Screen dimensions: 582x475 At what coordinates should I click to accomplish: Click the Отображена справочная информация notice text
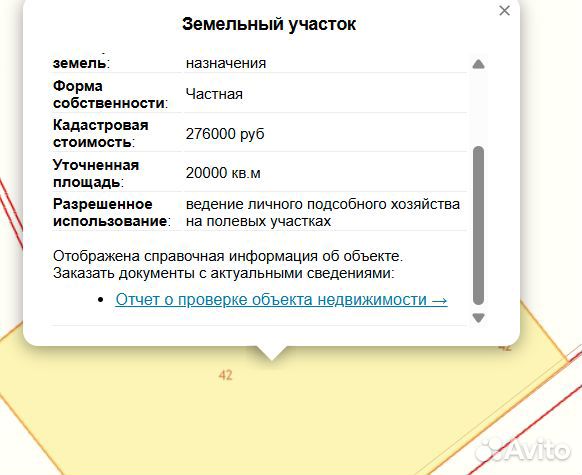[228, 256]
